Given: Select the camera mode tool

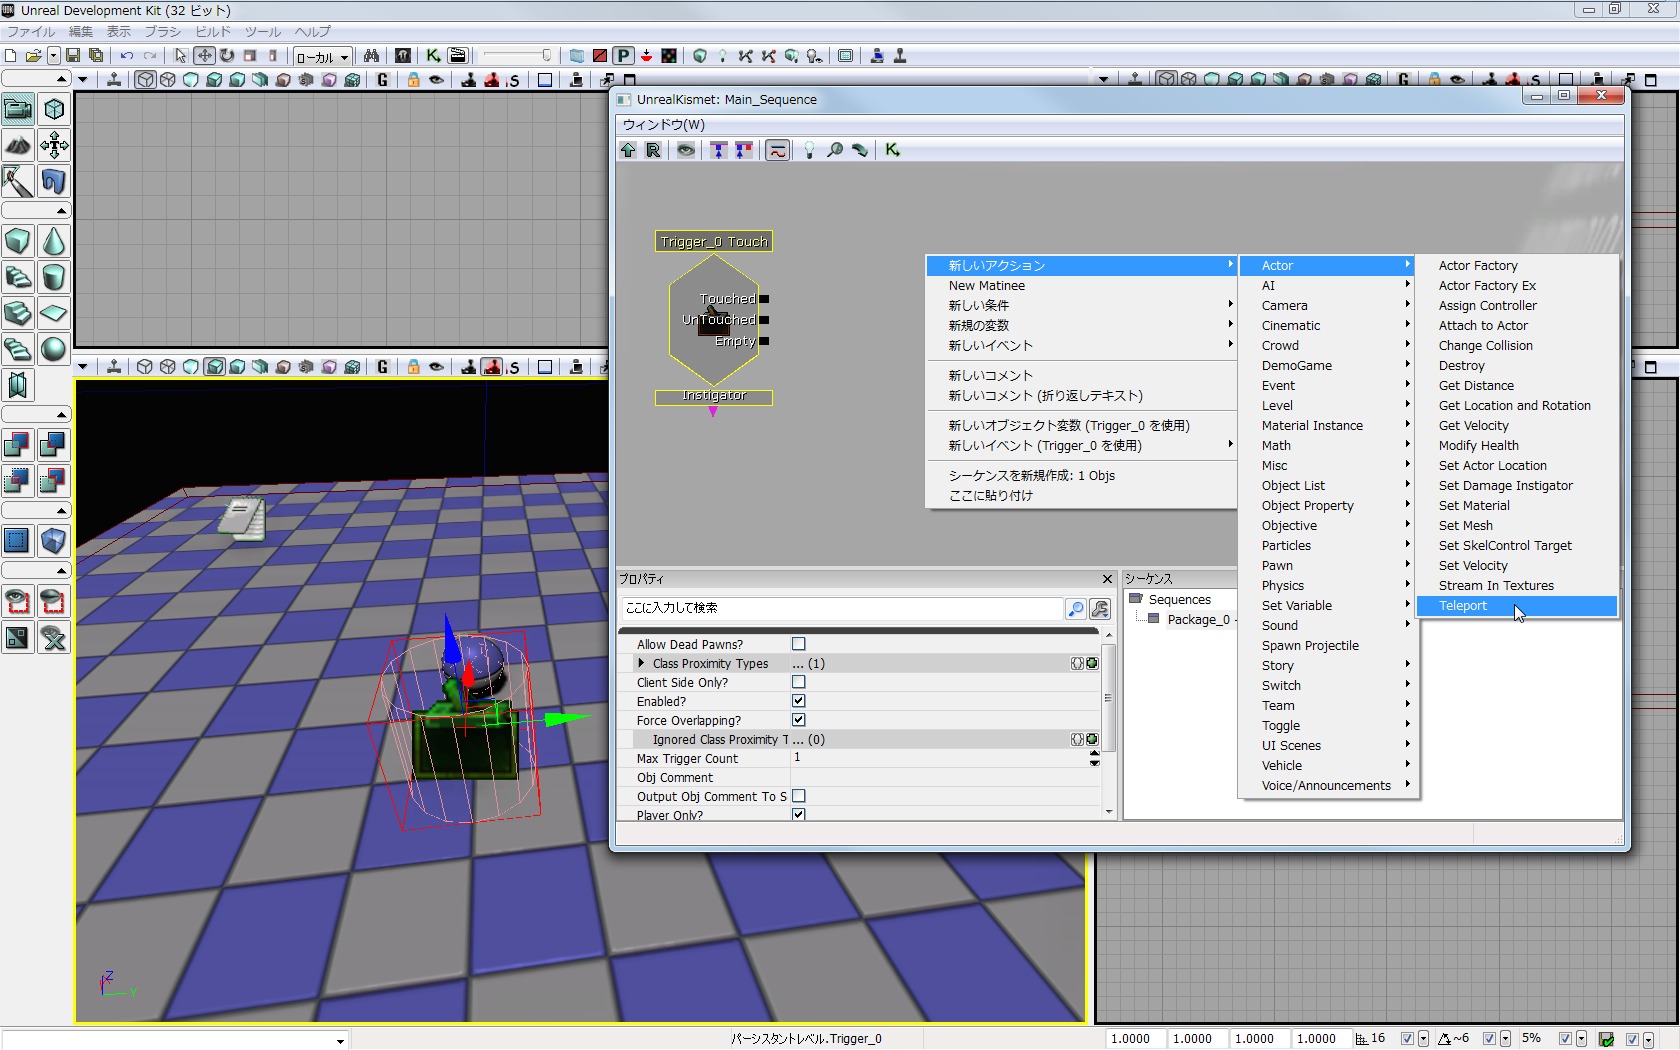Looking at the screenshot, I should point(18,109).
